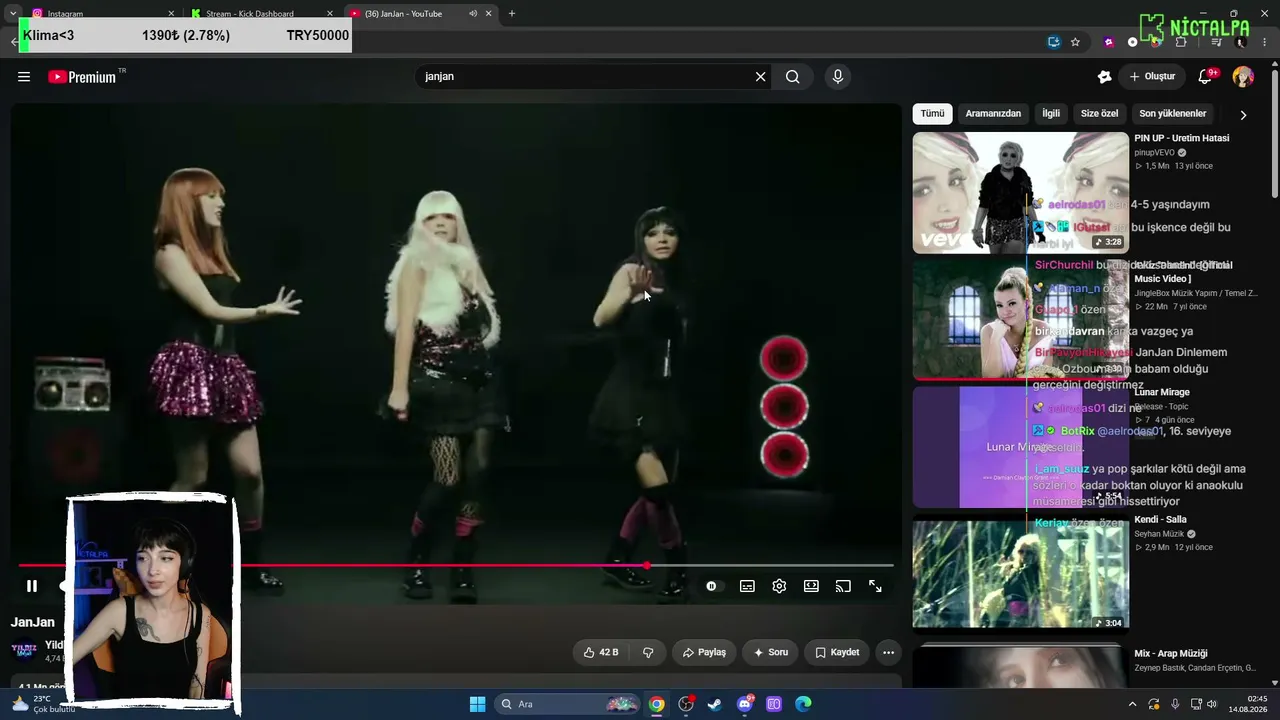This screenshot has width=1280, height=720.
Task: Open YouTube notifications bell
Action: click(x=1206, y=77)
